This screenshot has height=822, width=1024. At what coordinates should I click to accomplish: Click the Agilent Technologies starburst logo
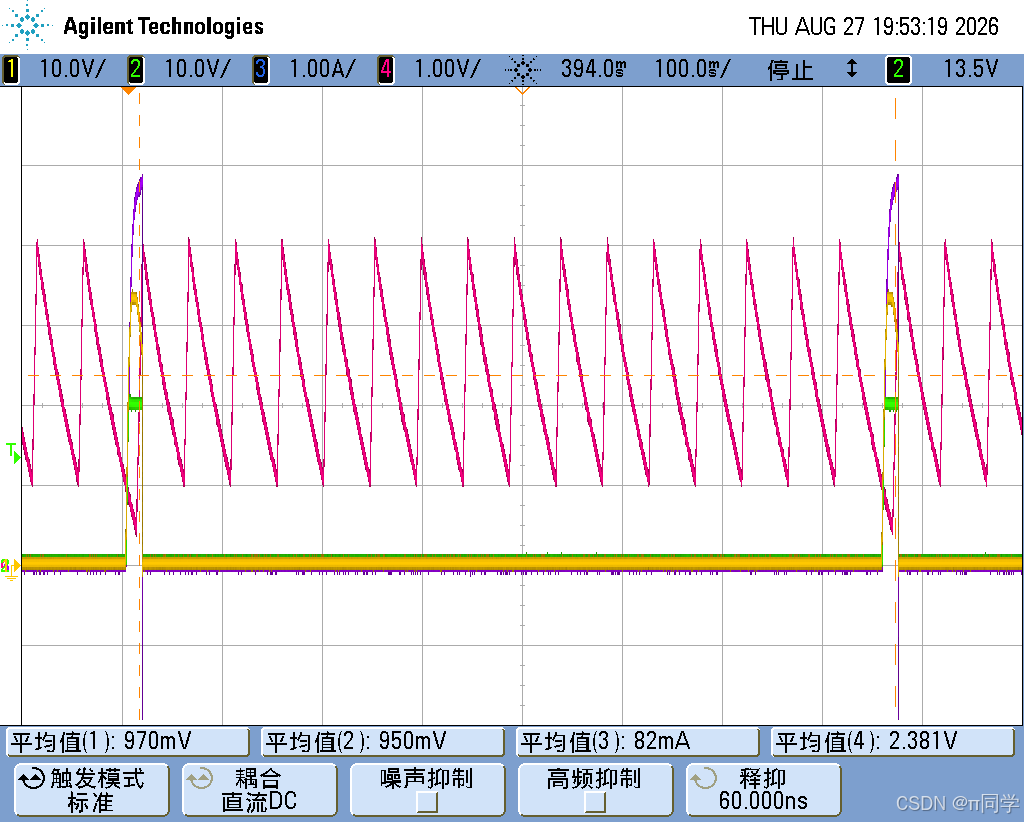tap(27, 25)
